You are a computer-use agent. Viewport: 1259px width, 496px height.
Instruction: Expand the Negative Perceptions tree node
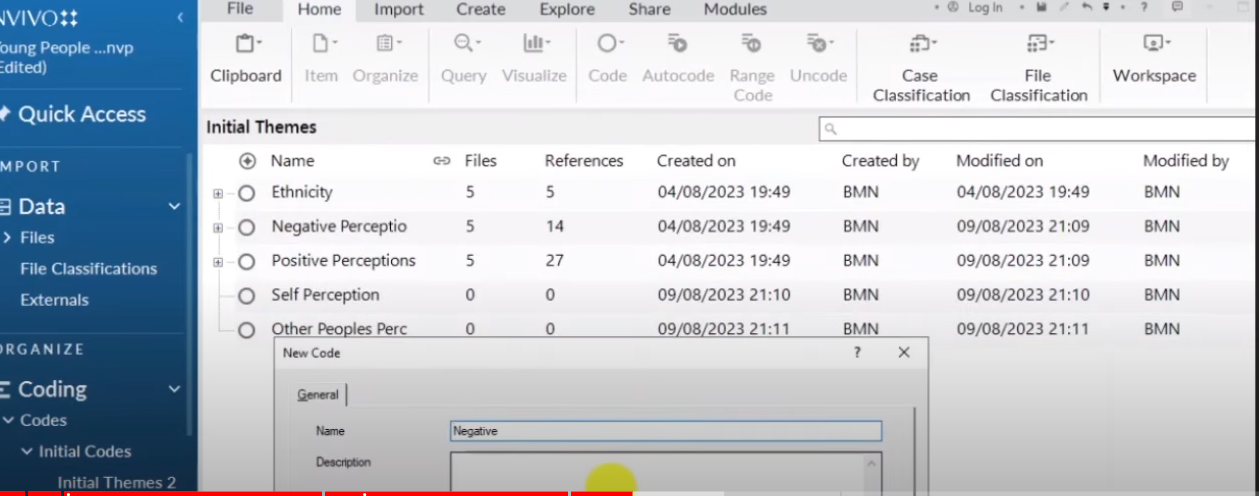point(218,228)
